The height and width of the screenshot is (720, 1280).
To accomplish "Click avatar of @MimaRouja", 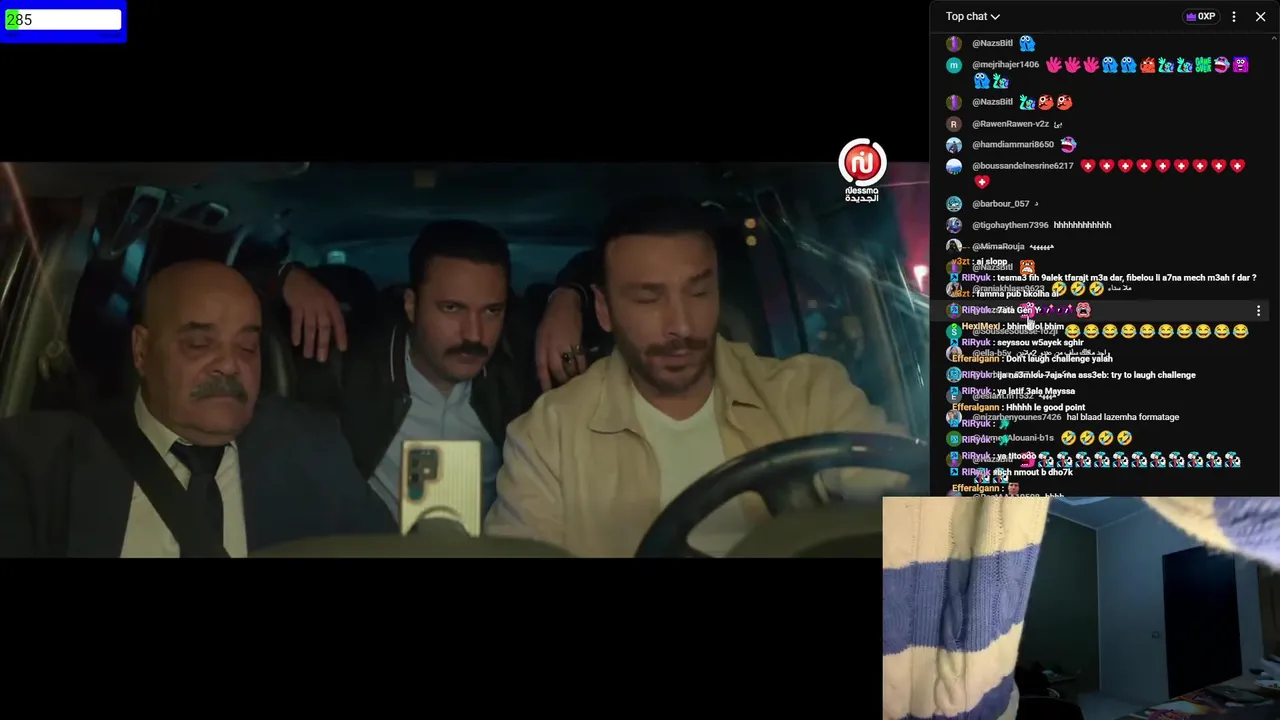I will tap(954, 246).
